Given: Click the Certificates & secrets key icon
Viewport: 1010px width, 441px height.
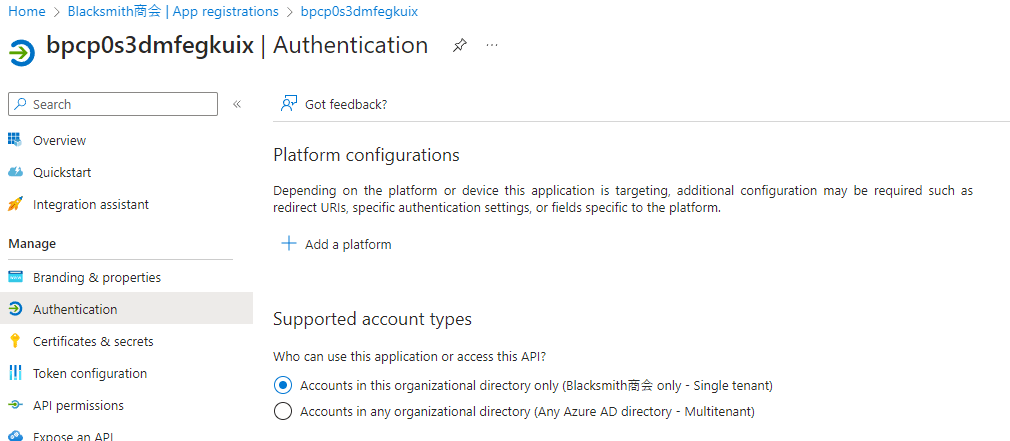Looking at the screenshot, I should [x=15, y=341].
